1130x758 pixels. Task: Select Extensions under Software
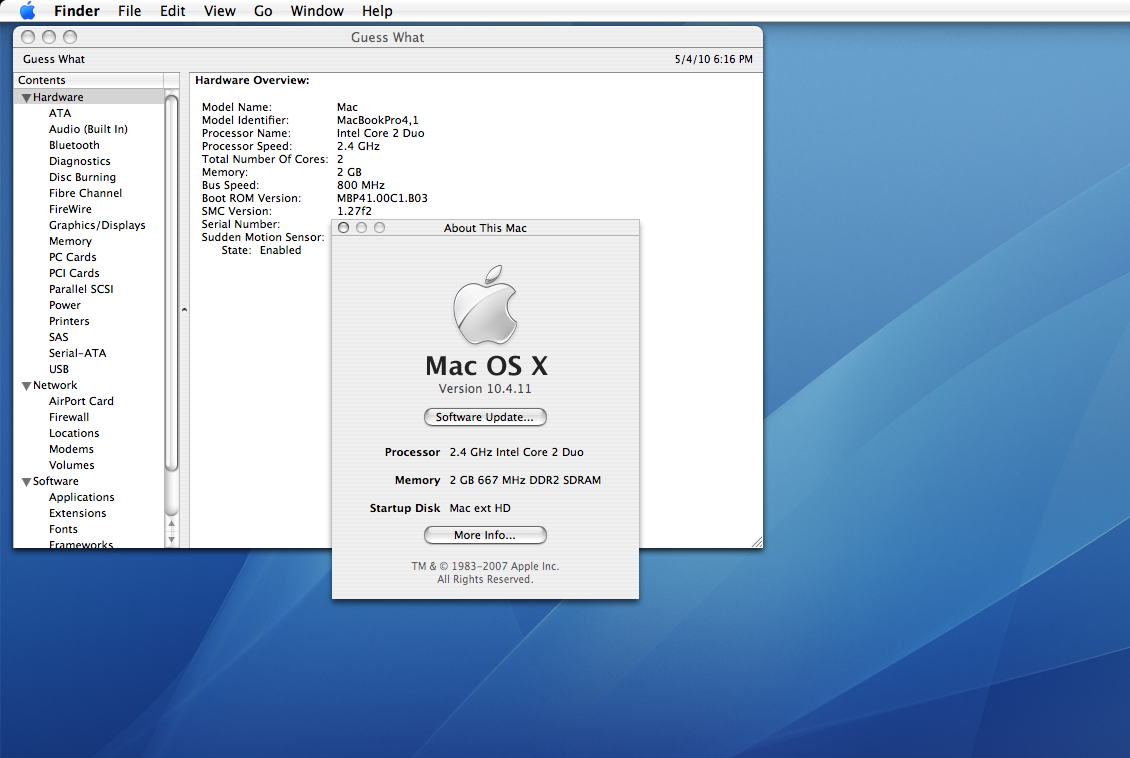pyautogui.click(x=77, y=513)
